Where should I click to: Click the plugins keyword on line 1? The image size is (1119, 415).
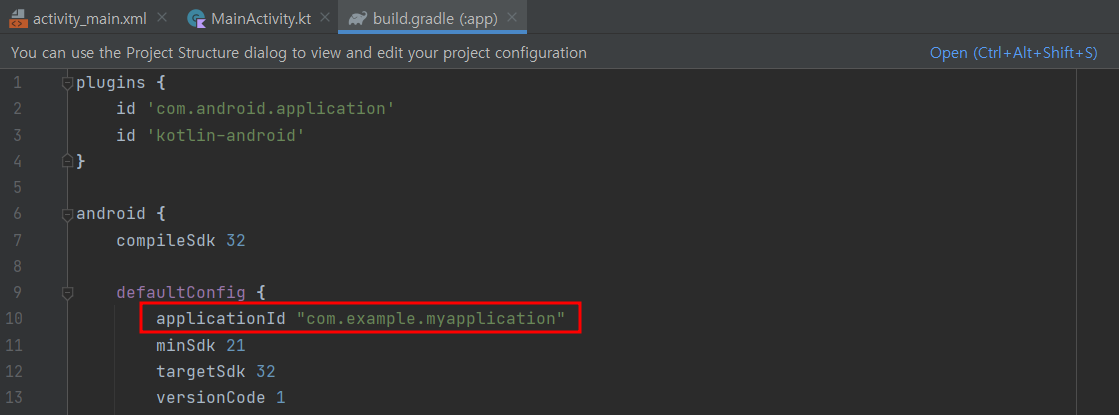111,83
